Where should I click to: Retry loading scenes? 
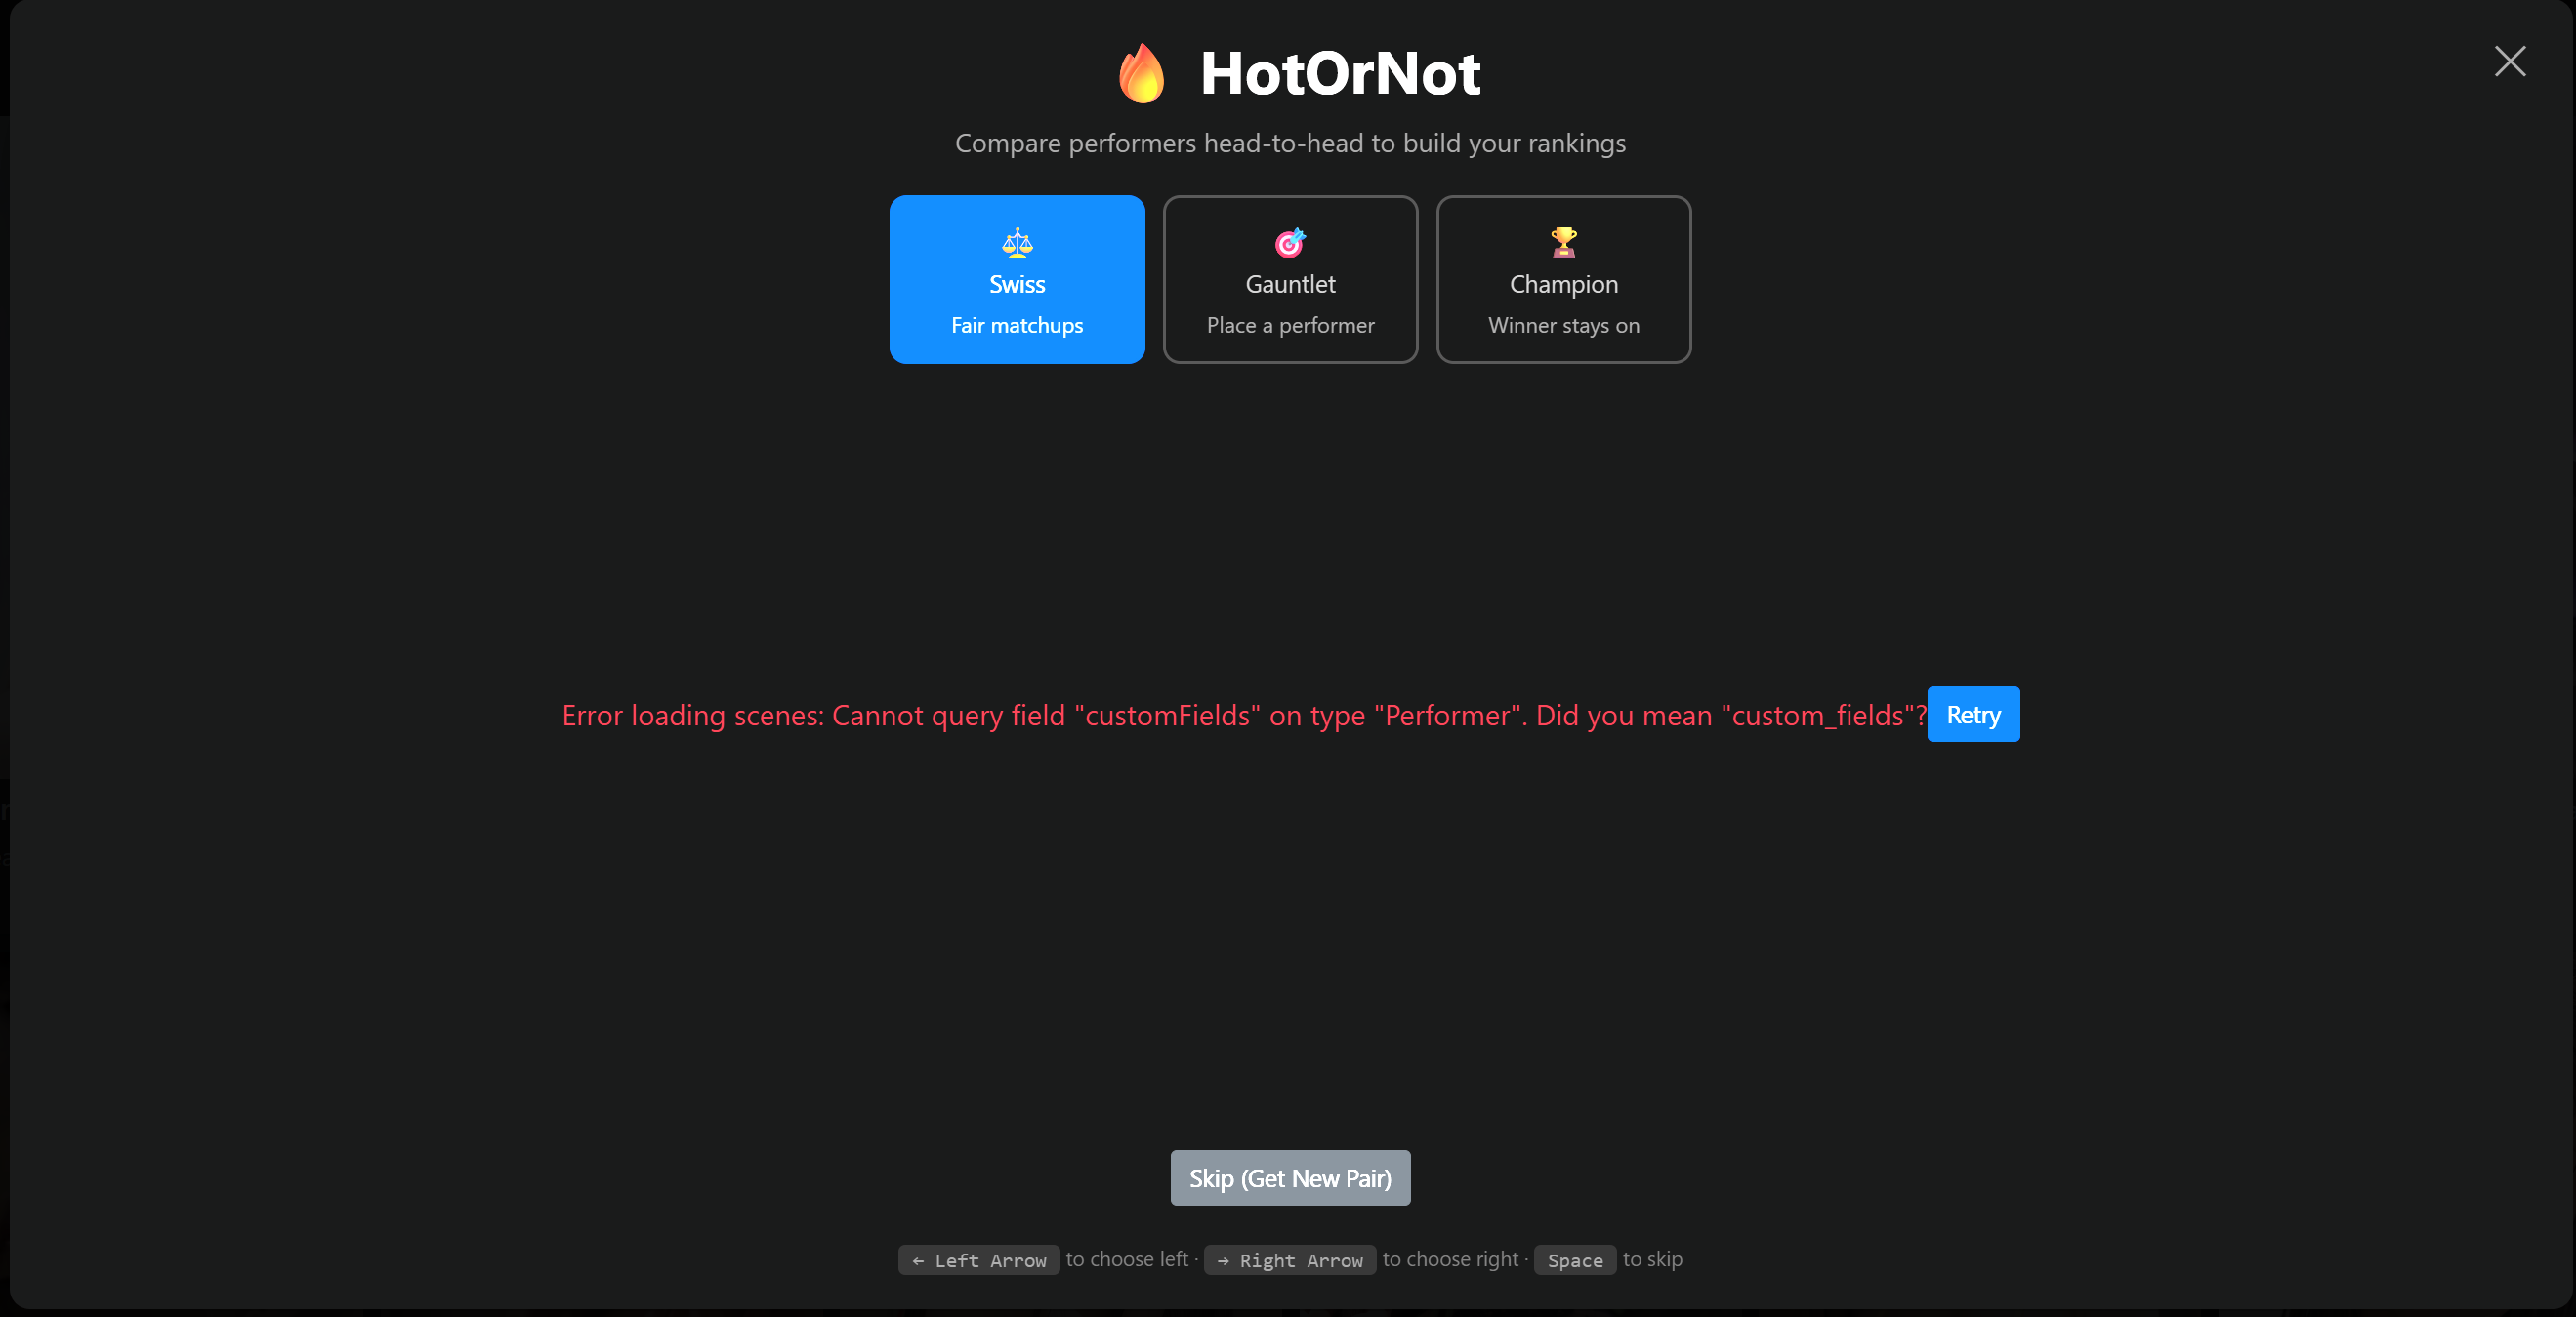(x=1973, y=715)
